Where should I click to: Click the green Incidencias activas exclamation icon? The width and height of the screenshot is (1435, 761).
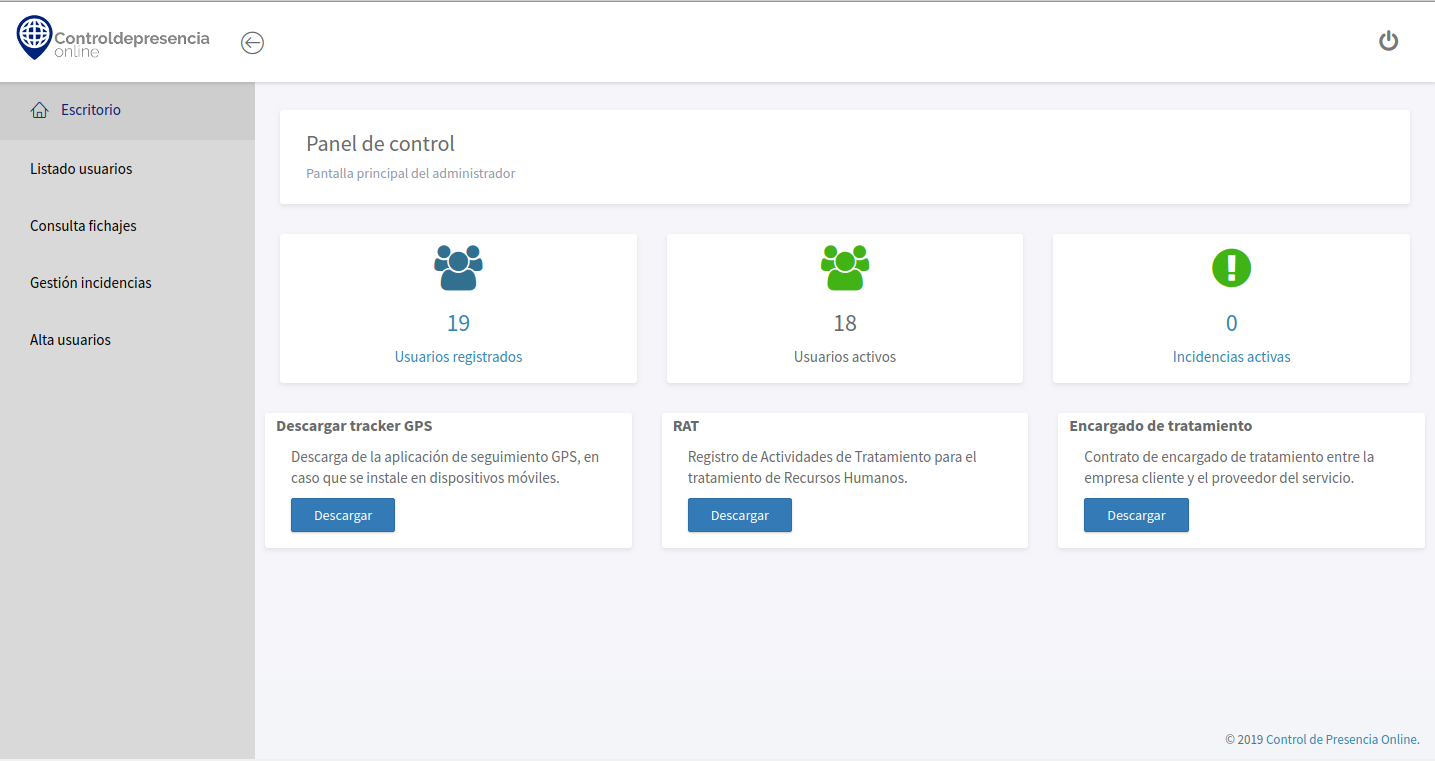point(1231,267)
